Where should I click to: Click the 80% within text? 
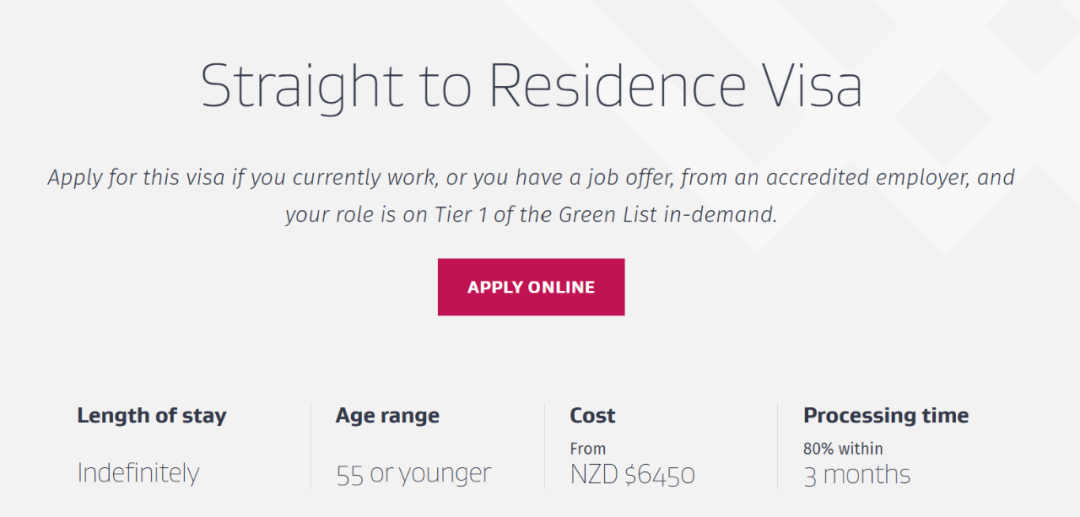(843, 448)
